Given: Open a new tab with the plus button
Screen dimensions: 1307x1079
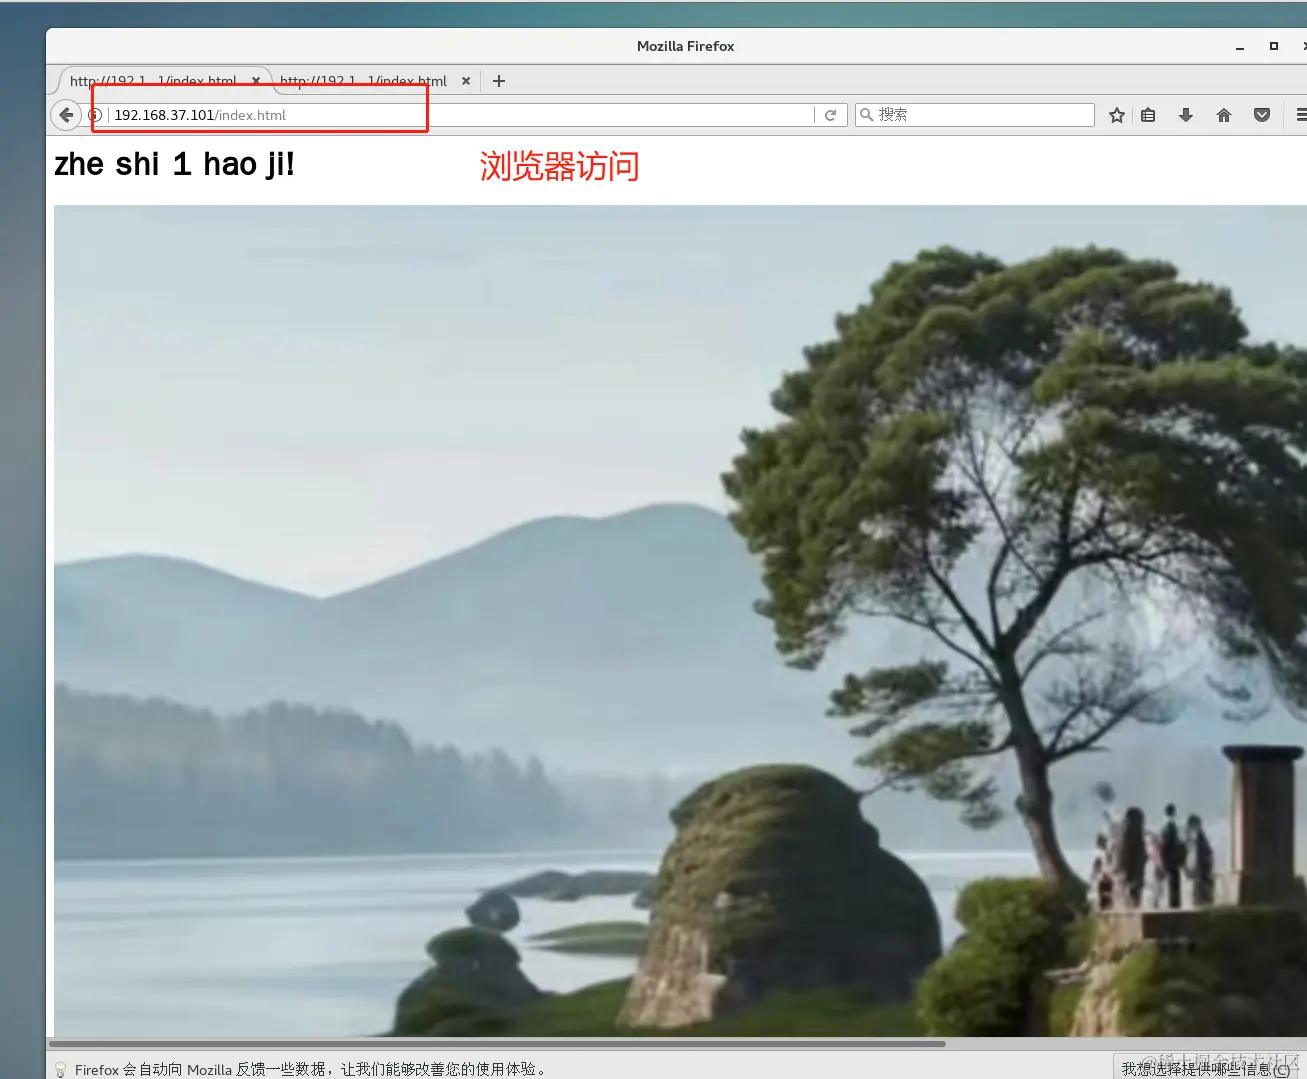Looking at the screenshot, I should 498,81.
